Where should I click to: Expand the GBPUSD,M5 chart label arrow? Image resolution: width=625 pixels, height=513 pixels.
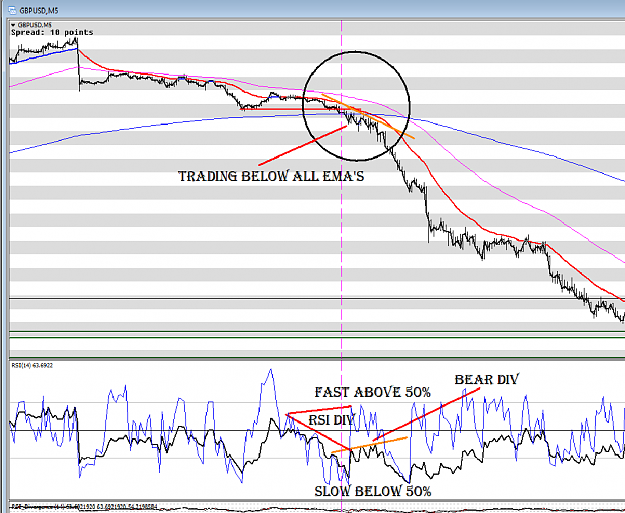click(13, 25)
